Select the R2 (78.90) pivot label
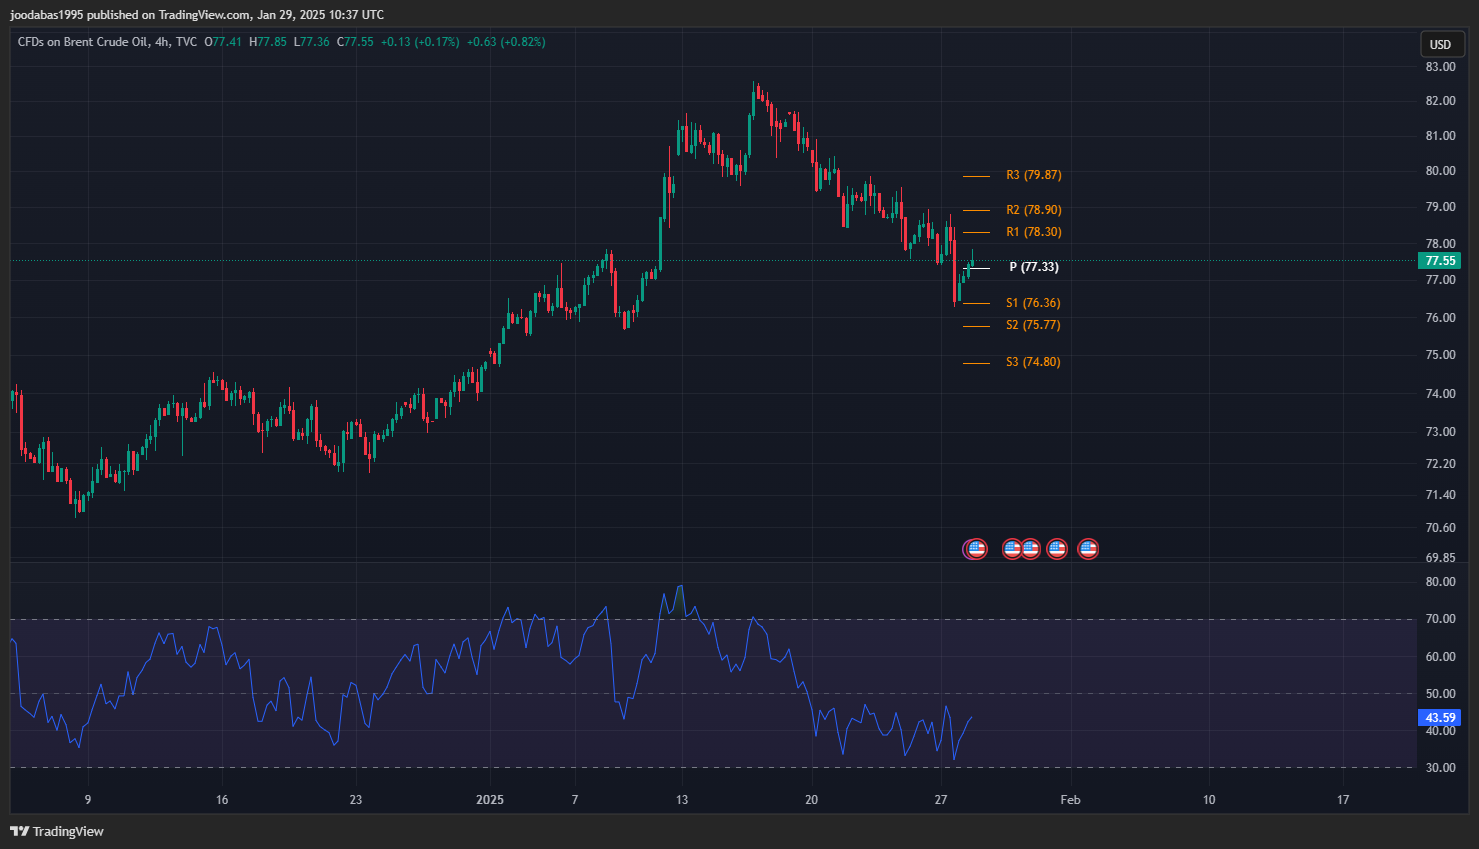 point(1033,210)
